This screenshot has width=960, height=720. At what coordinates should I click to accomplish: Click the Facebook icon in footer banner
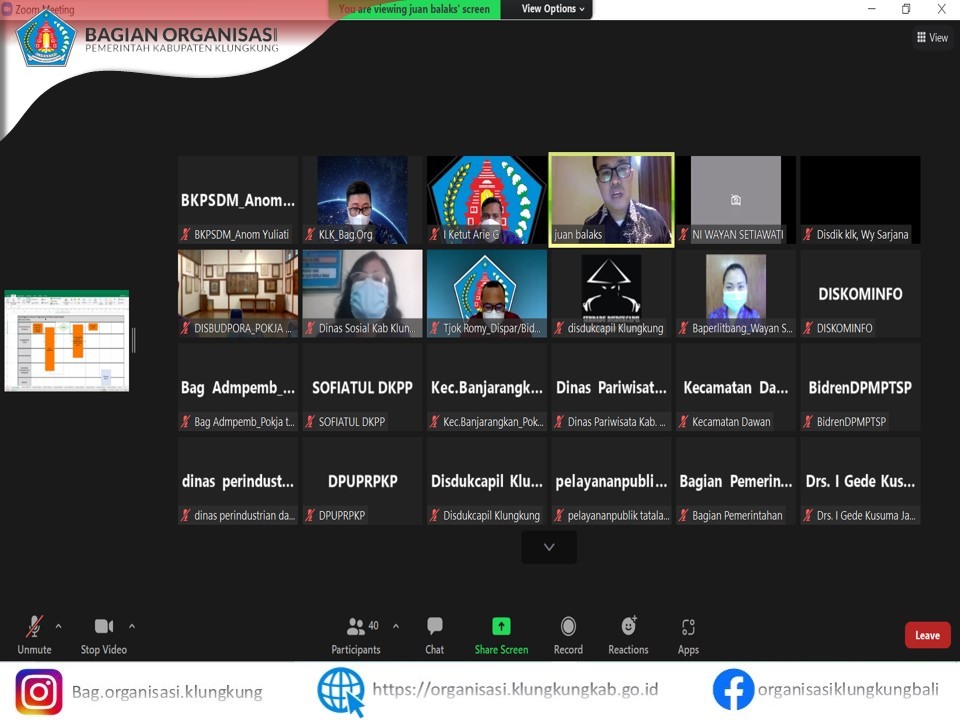[733, 691]
